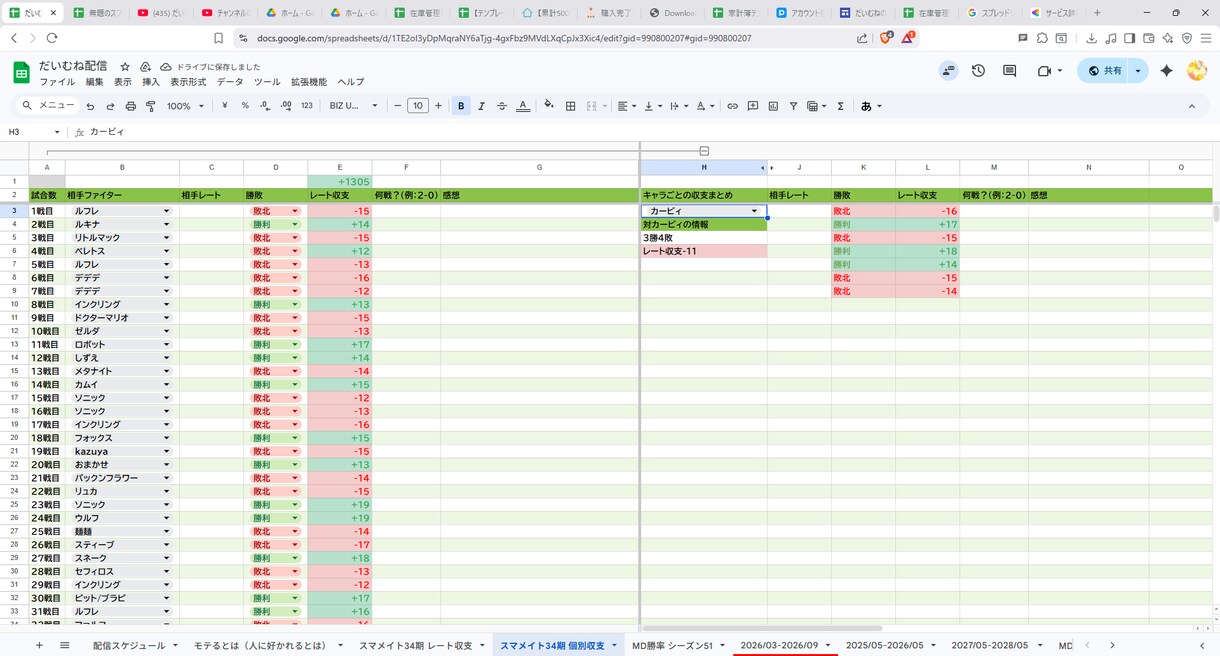This screenshot has width=1220, height=656.
Task: Open the データ menu
Action: [230, 82]
